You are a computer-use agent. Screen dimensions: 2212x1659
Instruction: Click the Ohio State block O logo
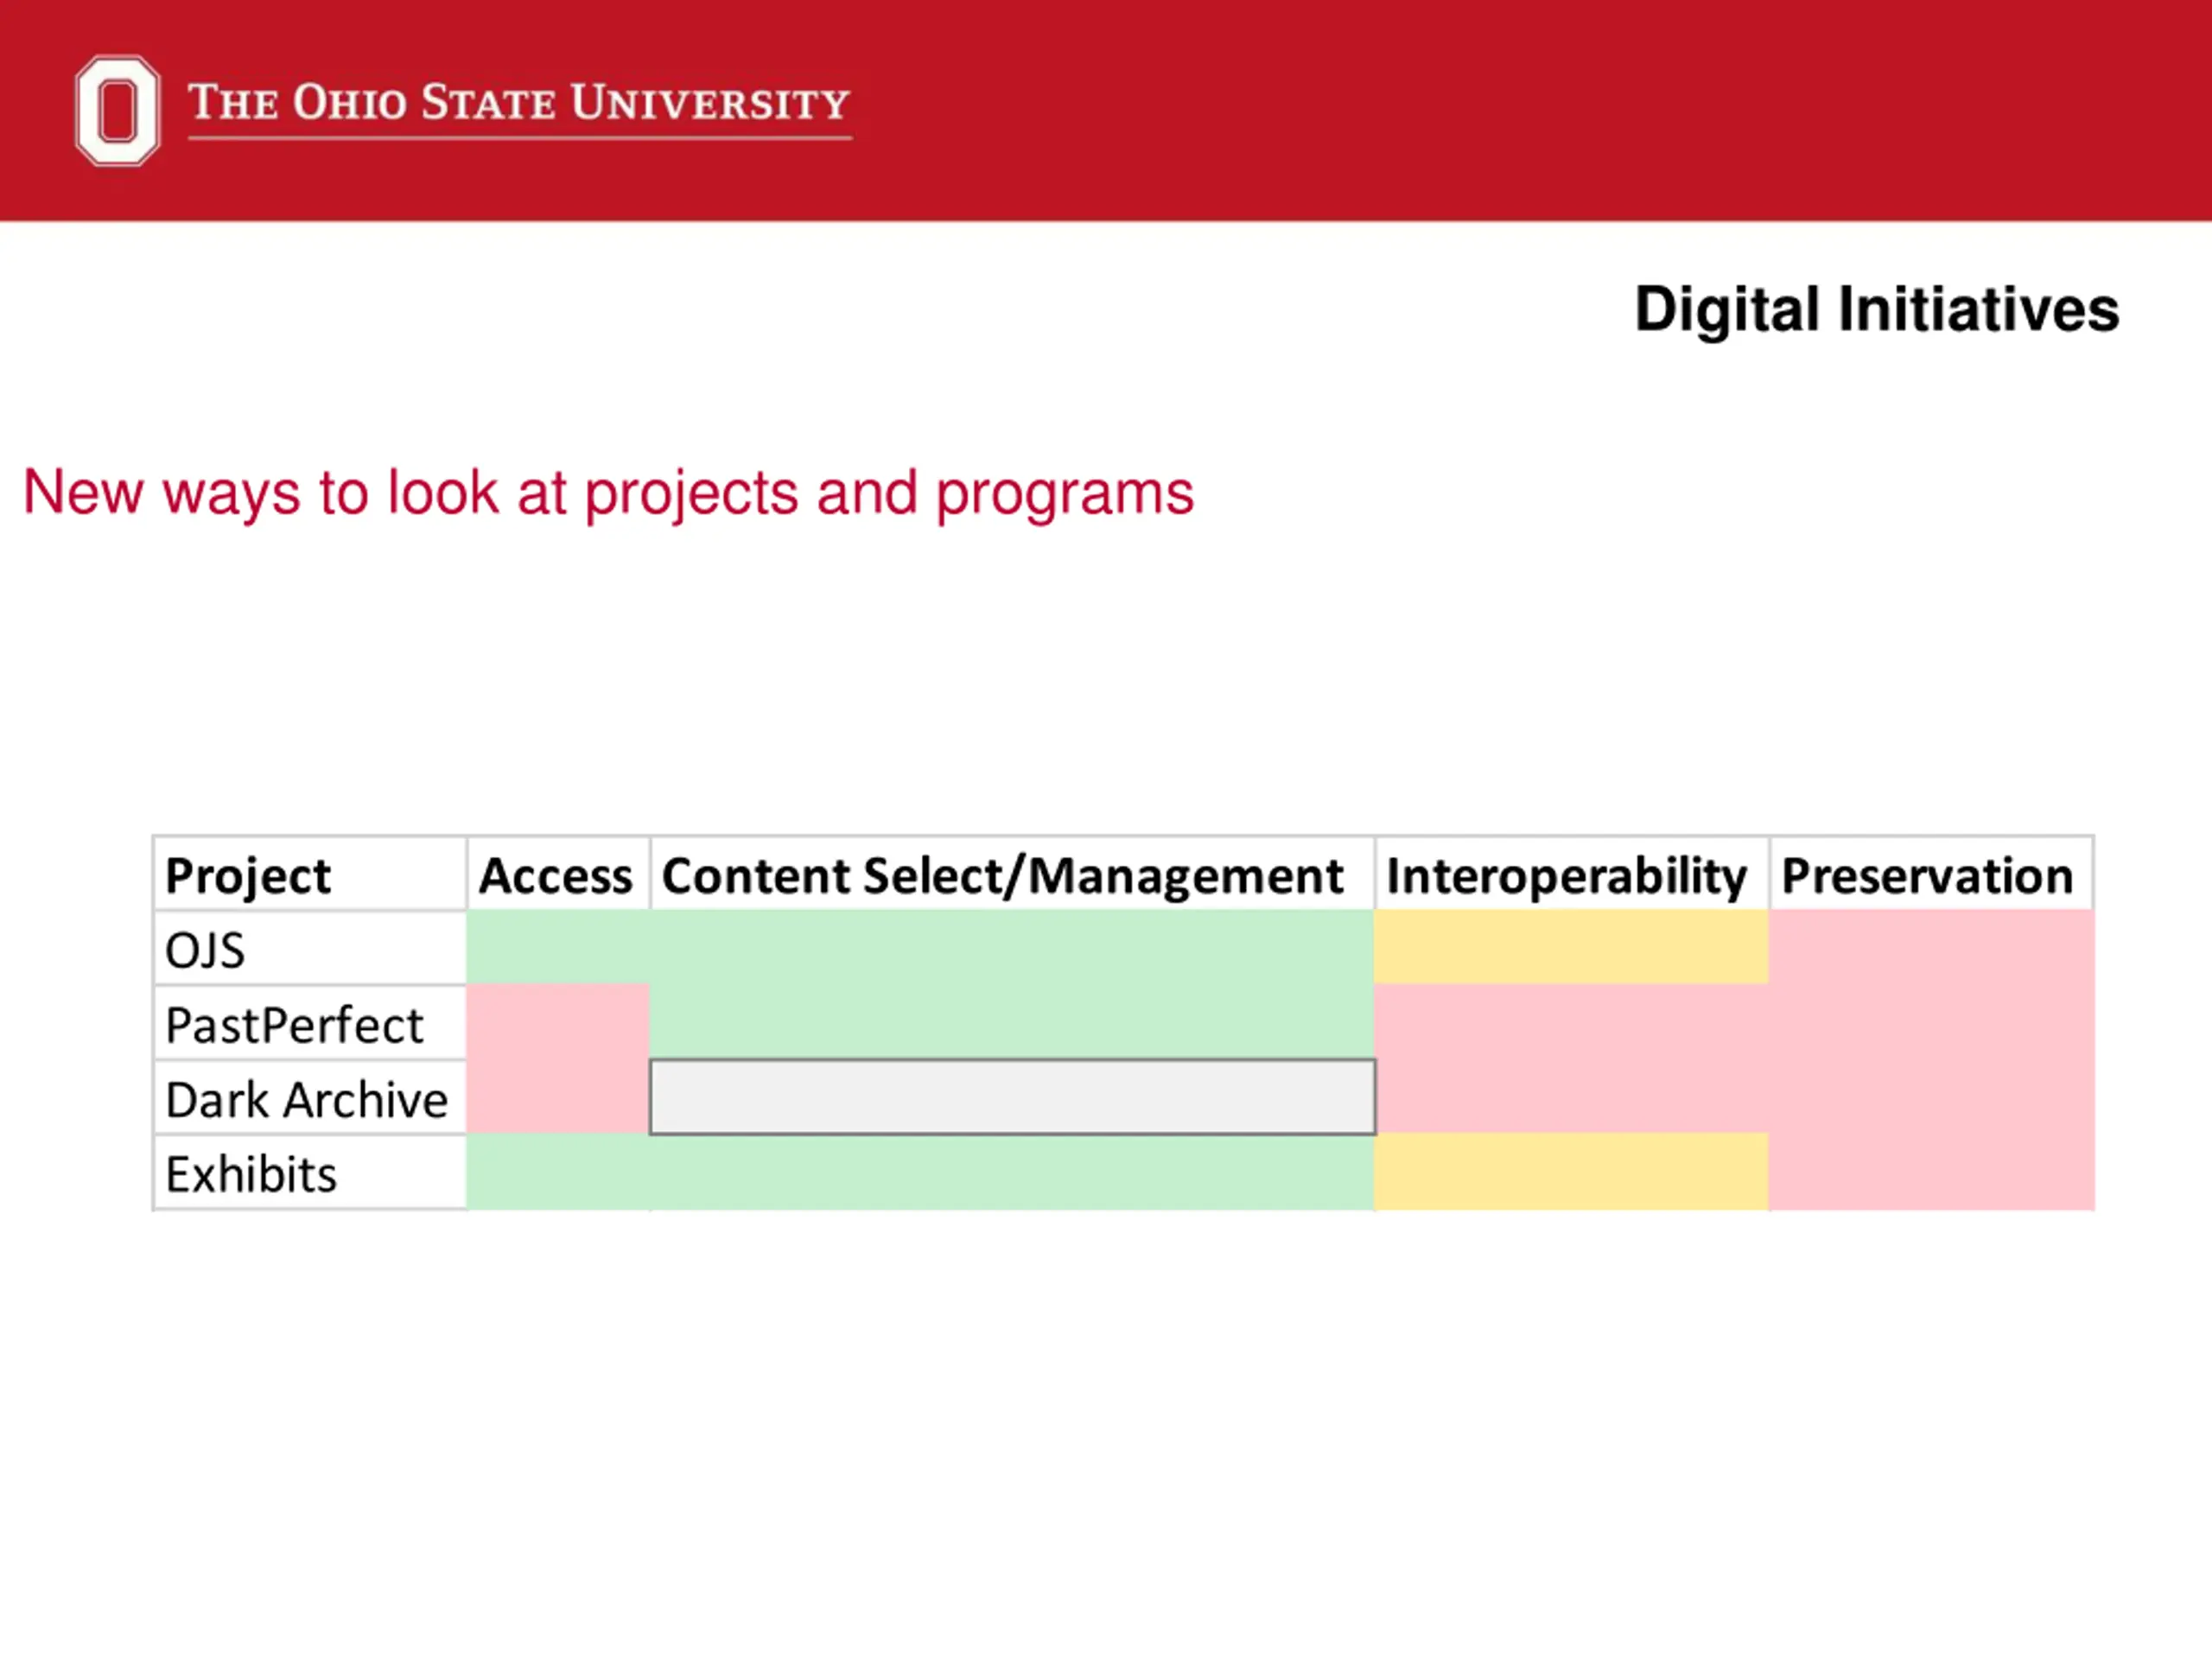pyautogui.click(x=117, y=110)
